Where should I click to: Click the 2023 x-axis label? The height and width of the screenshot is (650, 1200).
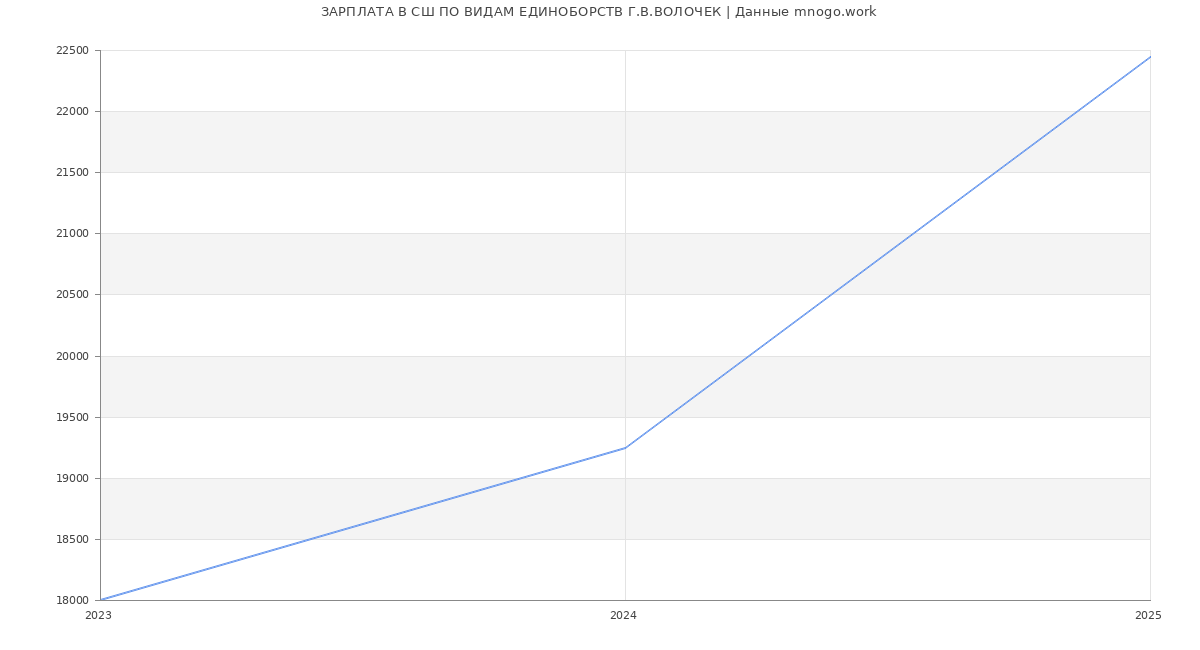(x=98, y=616)
